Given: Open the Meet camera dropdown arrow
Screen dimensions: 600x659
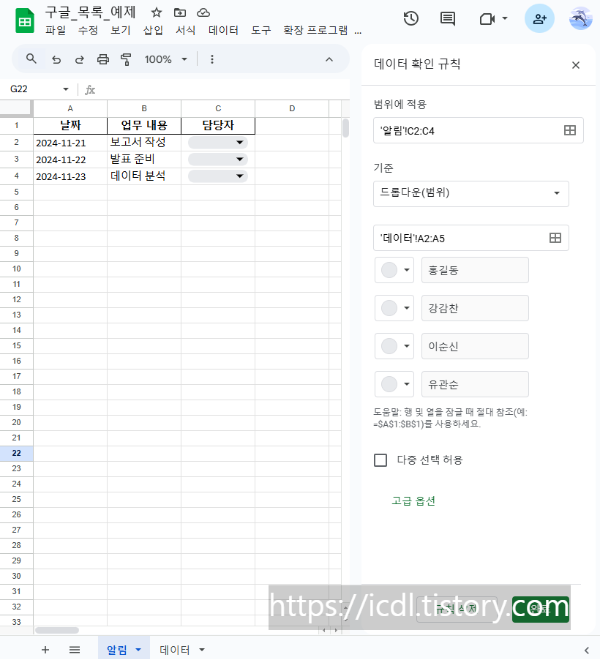Looking at the screenshot, I should coord(505,18).
